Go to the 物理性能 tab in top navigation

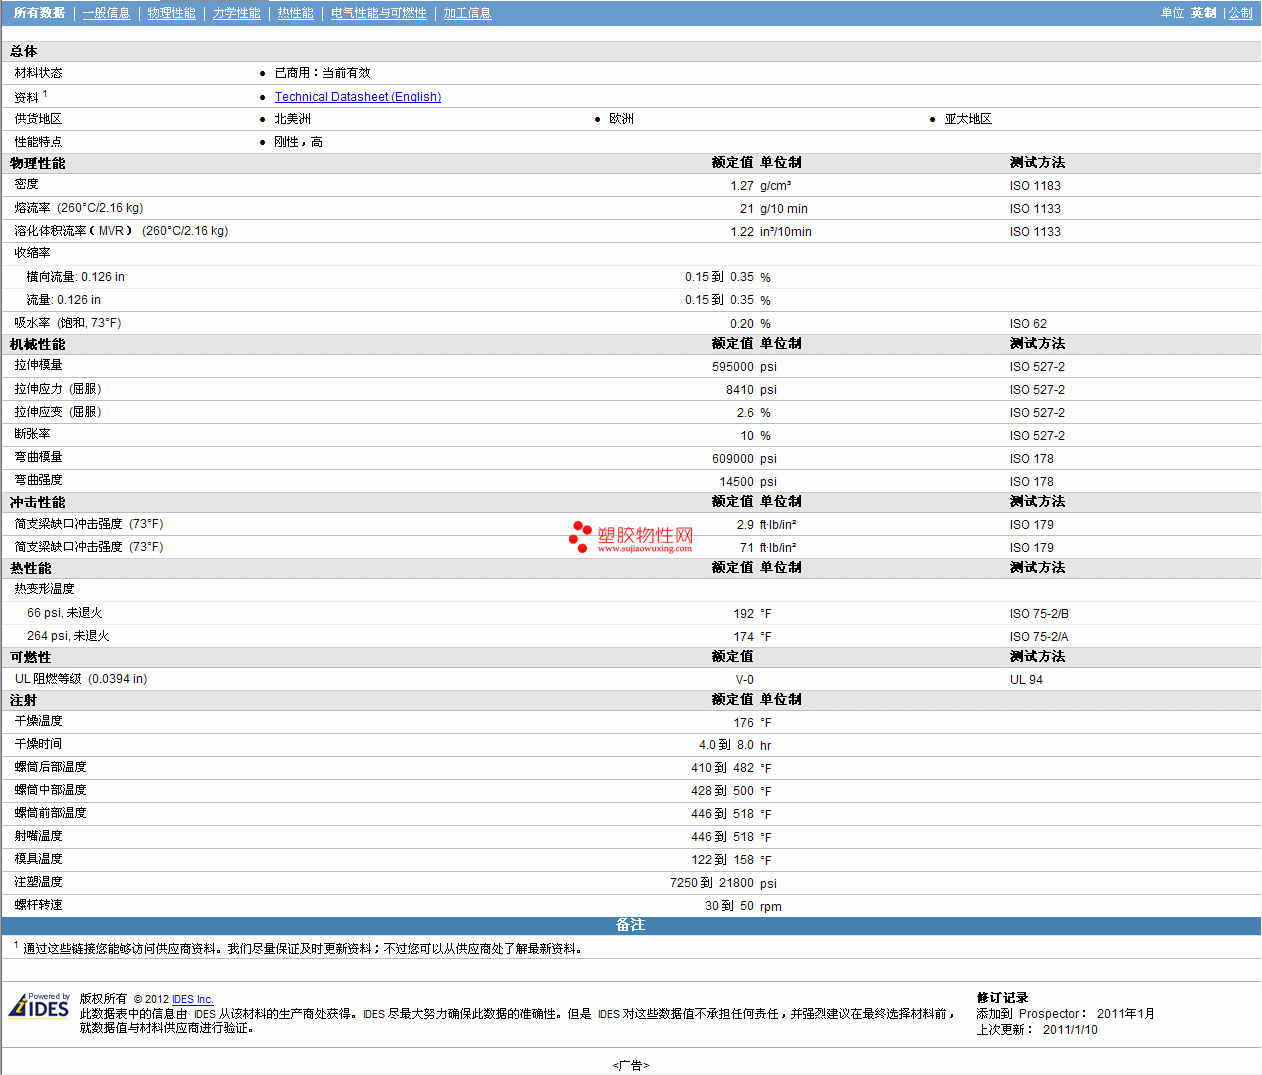(171, 13)
